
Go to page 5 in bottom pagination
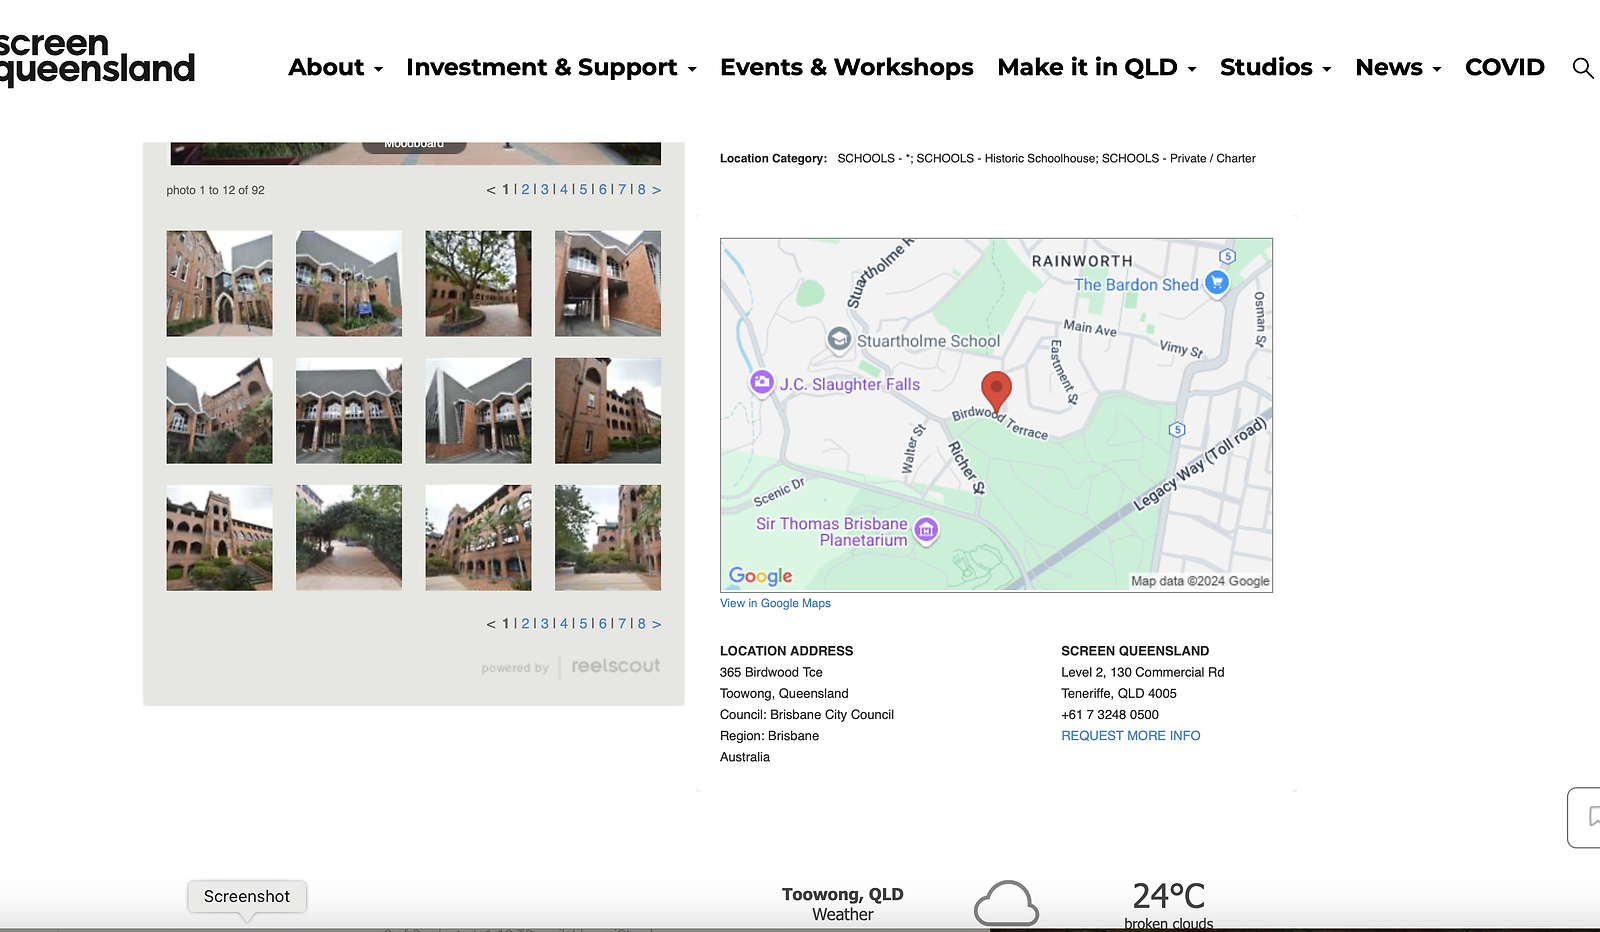coord(583,623)
